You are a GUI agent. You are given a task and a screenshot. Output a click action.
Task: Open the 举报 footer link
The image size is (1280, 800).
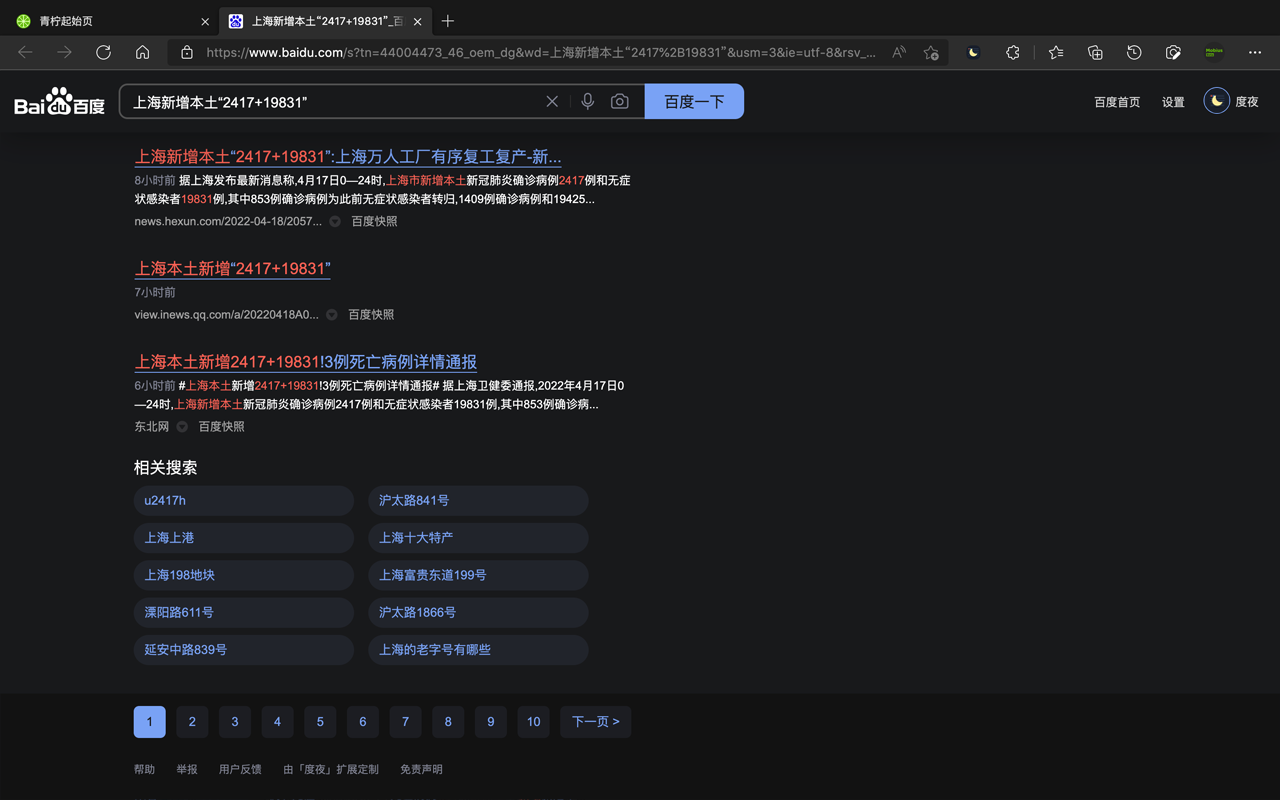coord(187,769)
